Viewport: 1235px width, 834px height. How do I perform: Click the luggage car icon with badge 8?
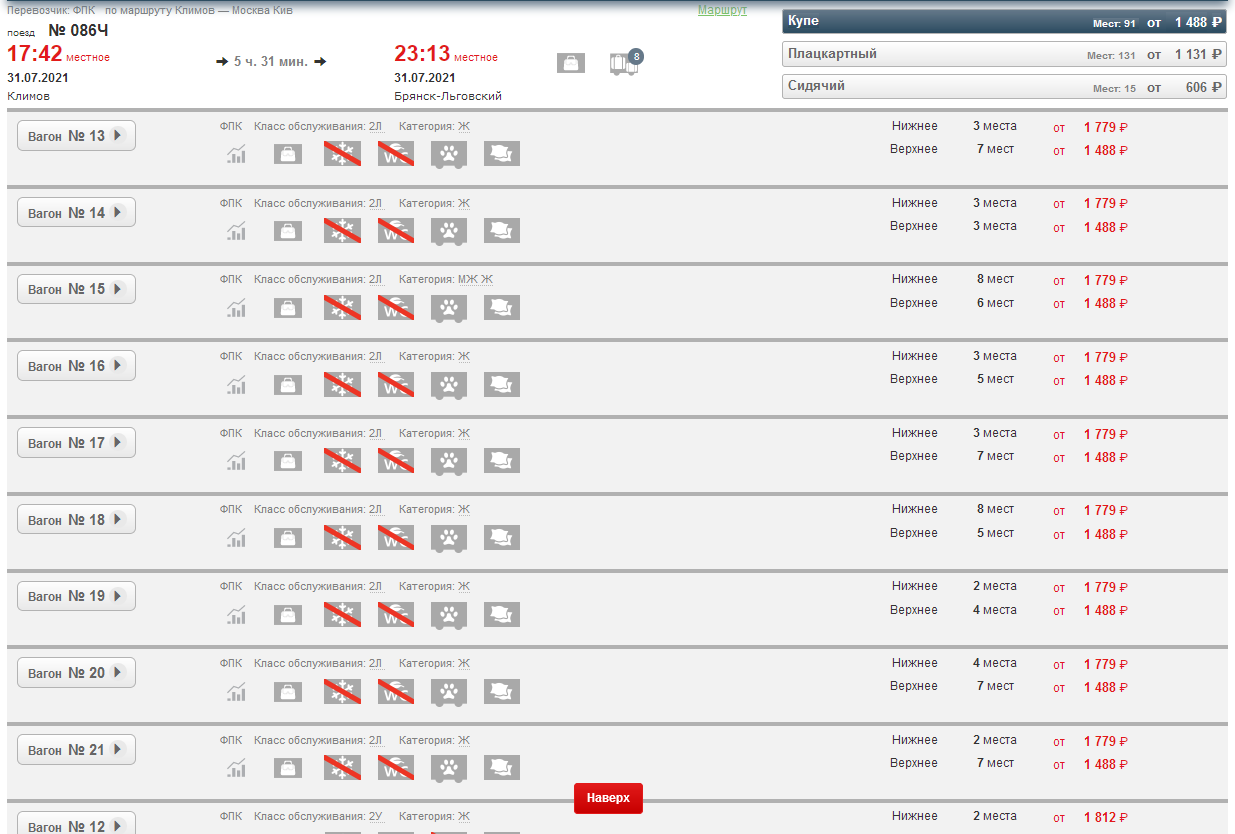coord(624,64)
